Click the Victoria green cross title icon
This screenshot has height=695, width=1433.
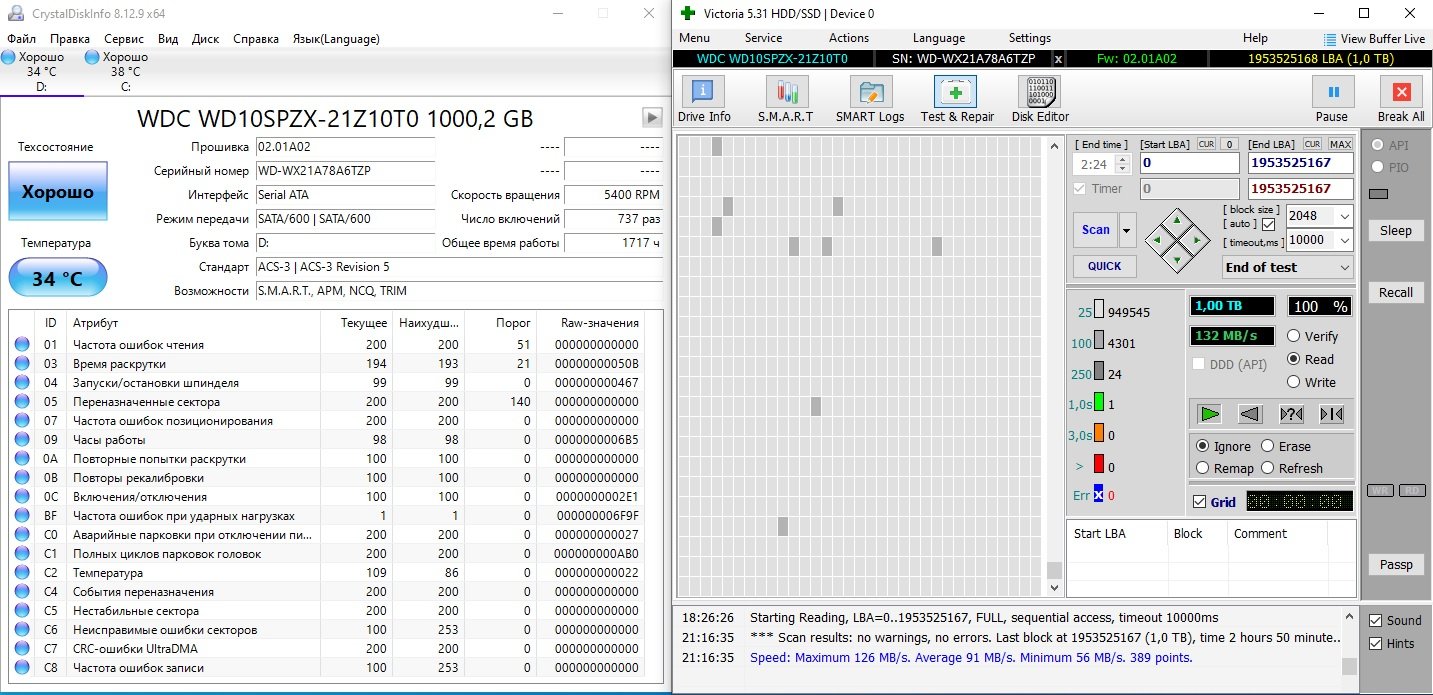687,13
